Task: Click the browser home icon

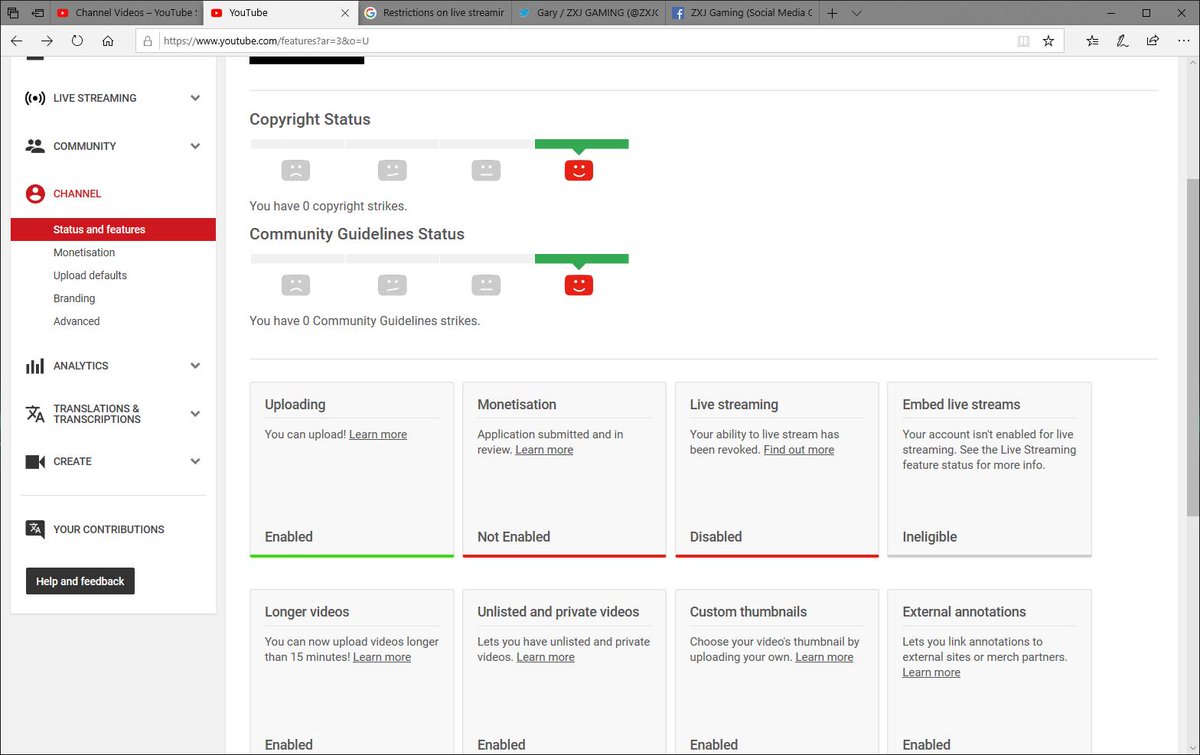Action: [108, 41]
